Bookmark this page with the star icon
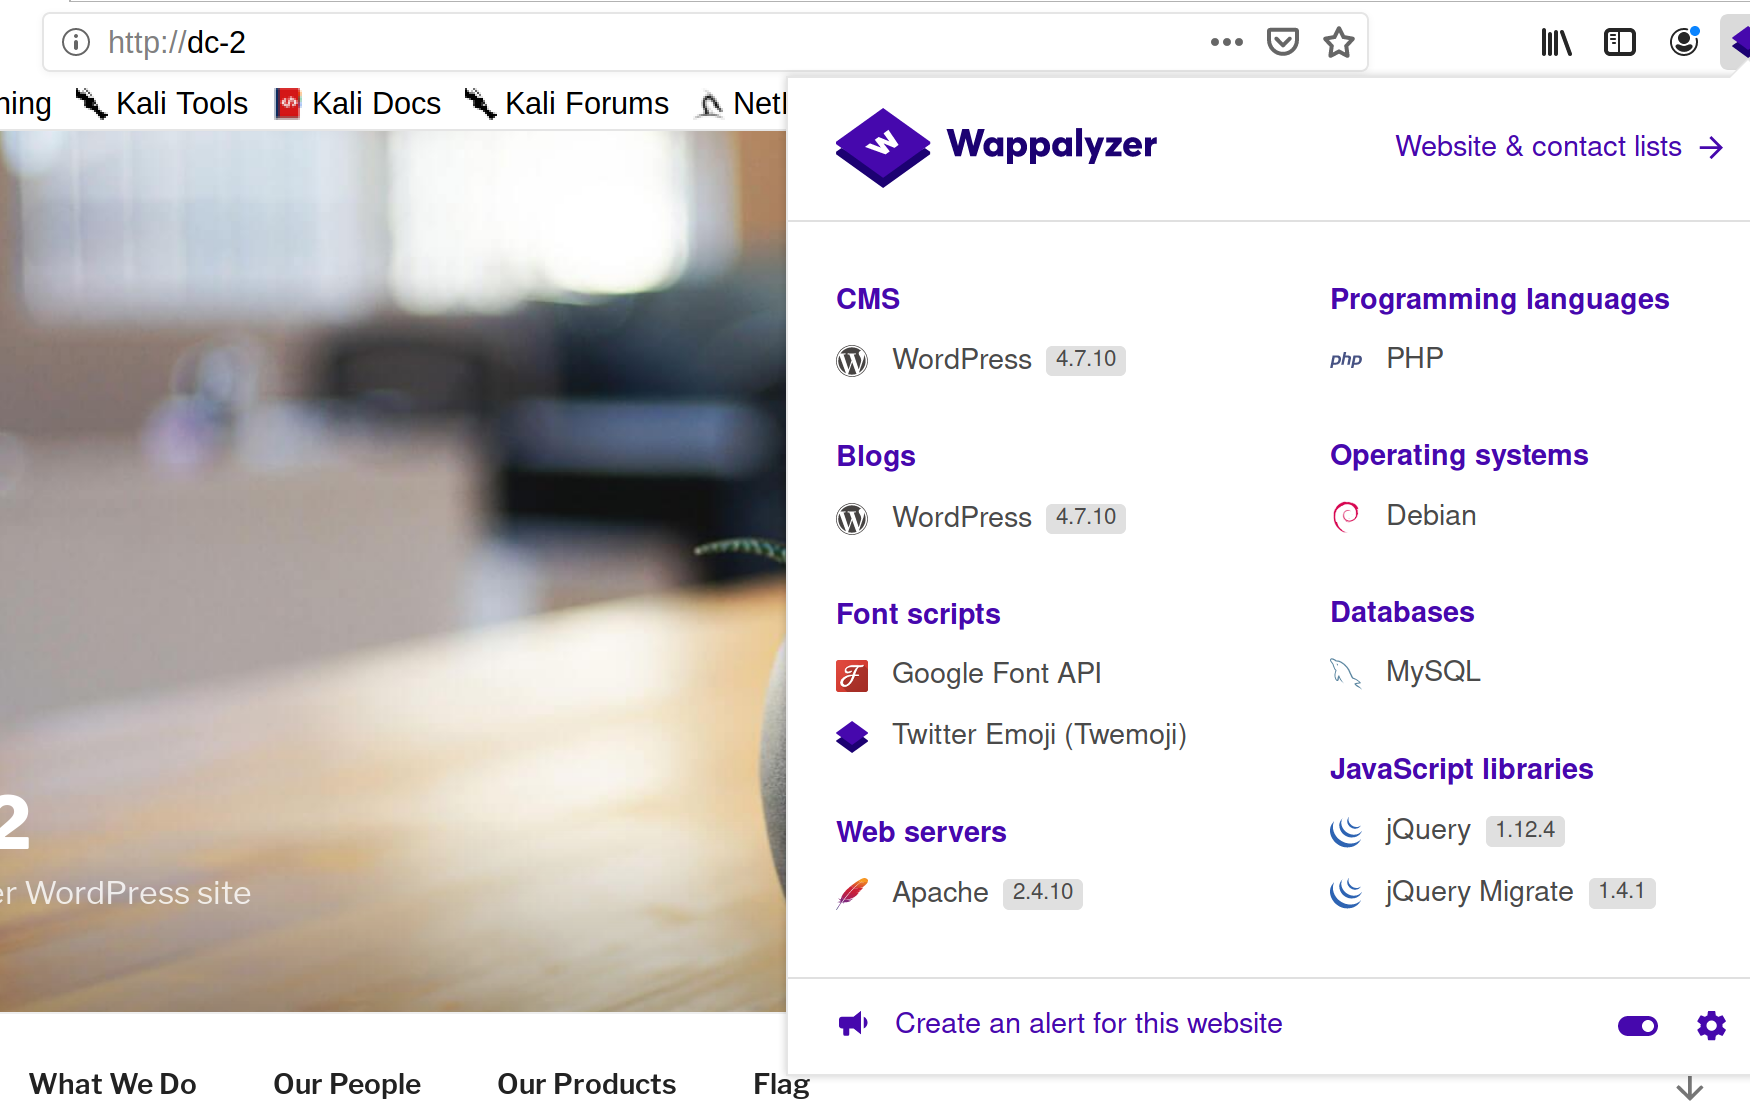This screenshot has height=1106, width=1750. tap(1338, 42)
